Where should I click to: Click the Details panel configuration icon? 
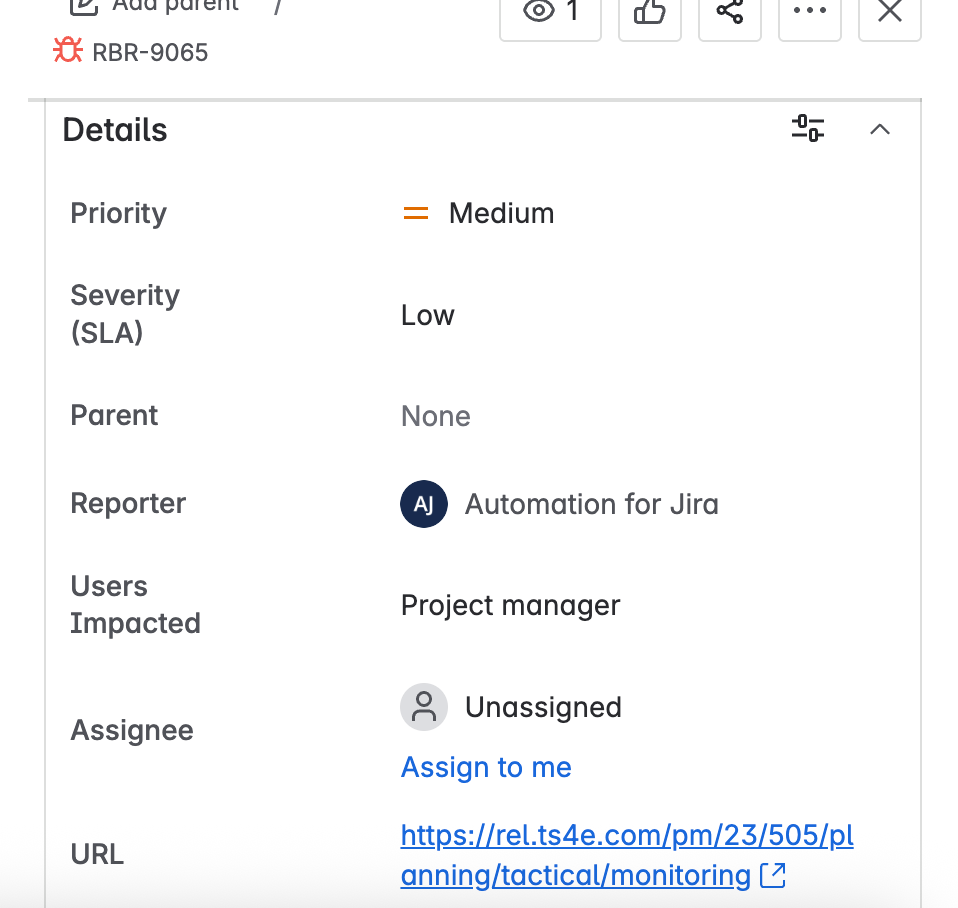(807, 129)
